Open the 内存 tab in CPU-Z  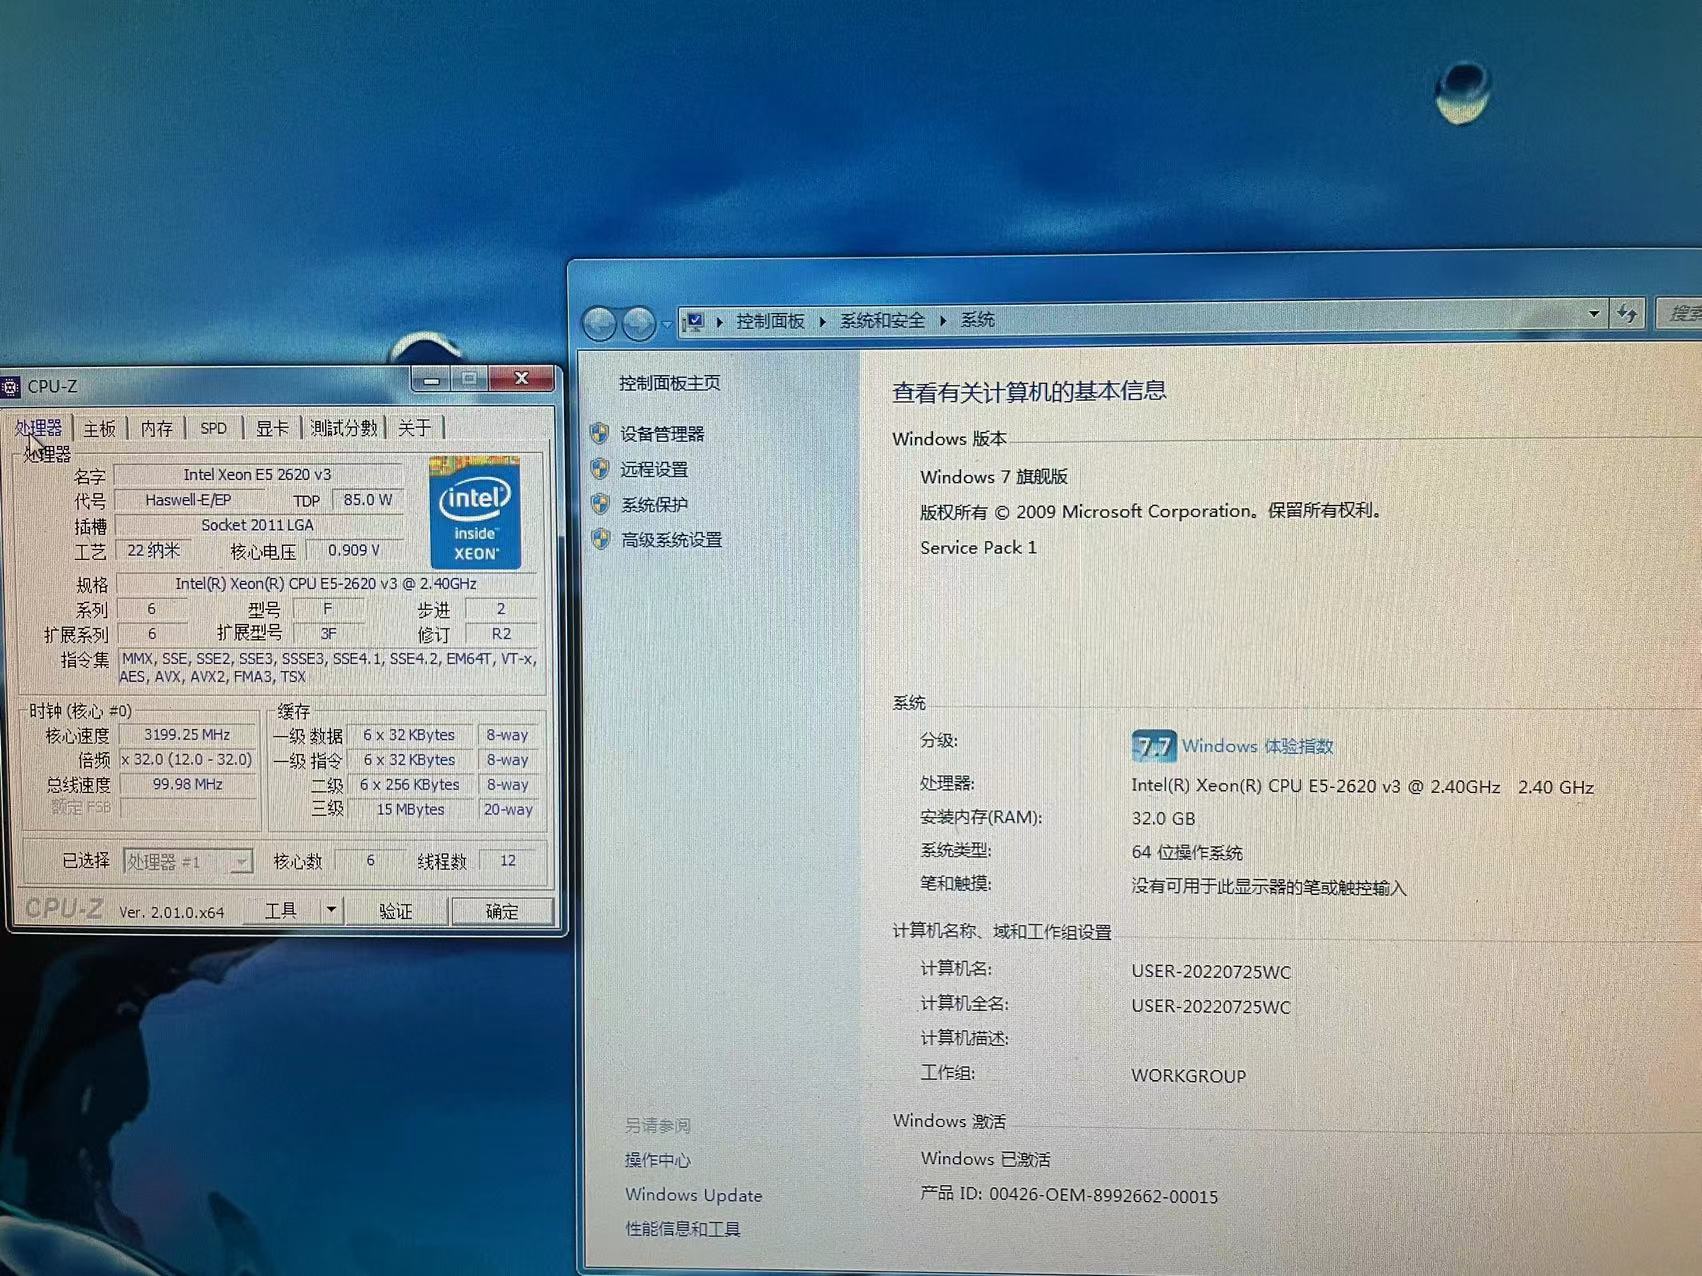156,429
